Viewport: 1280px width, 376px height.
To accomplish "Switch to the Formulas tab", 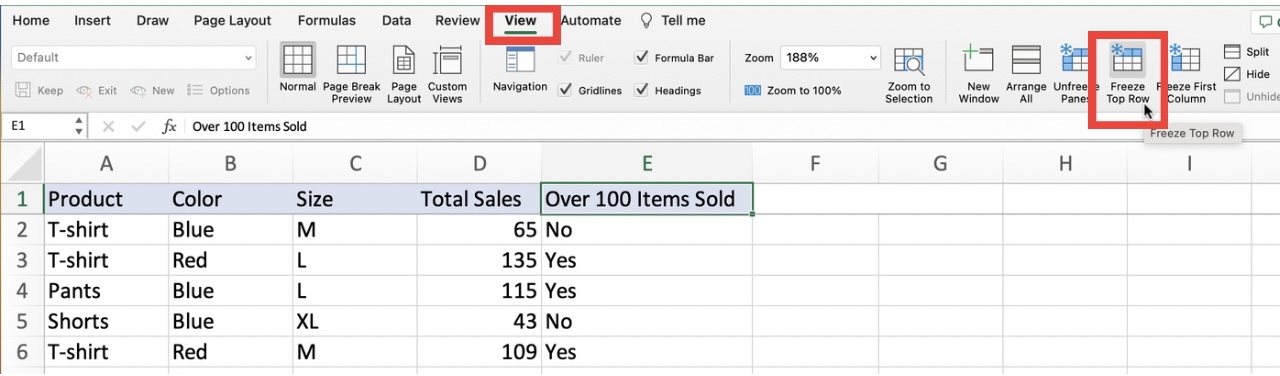I will point(326,20).
